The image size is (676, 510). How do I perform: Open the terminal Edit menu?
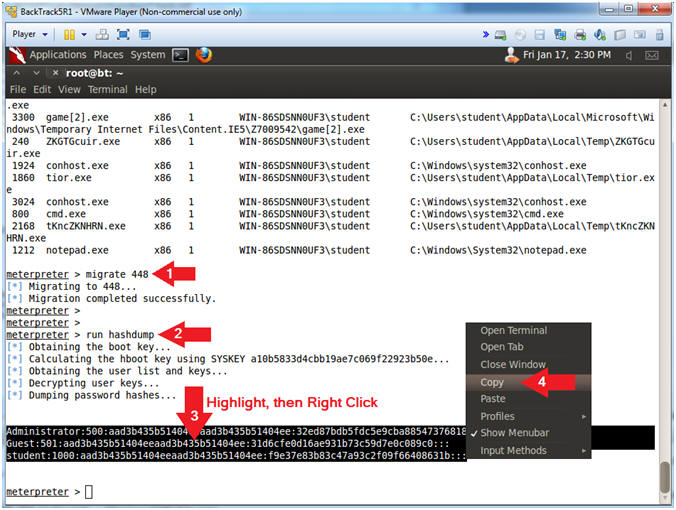(x=42, y=89)
